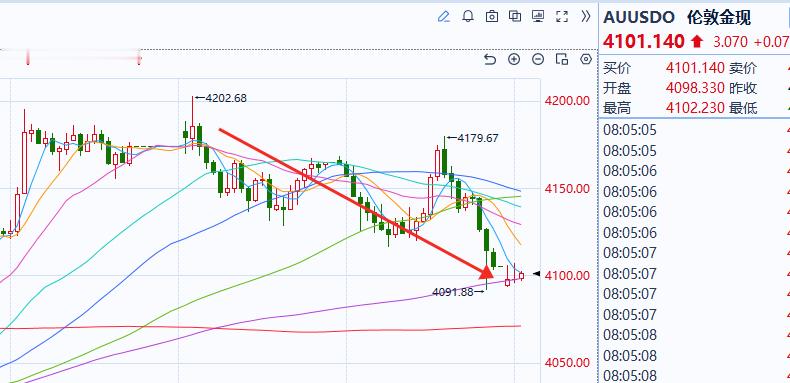
Task: Take a chart snapshot with camera icon
Action: [492, 17]
